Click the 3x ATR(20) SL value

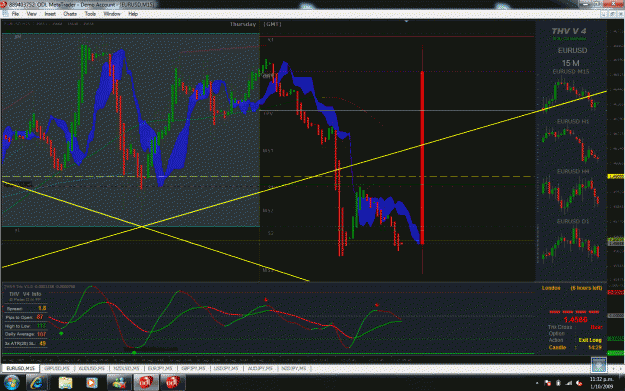[x=43, y=343]
